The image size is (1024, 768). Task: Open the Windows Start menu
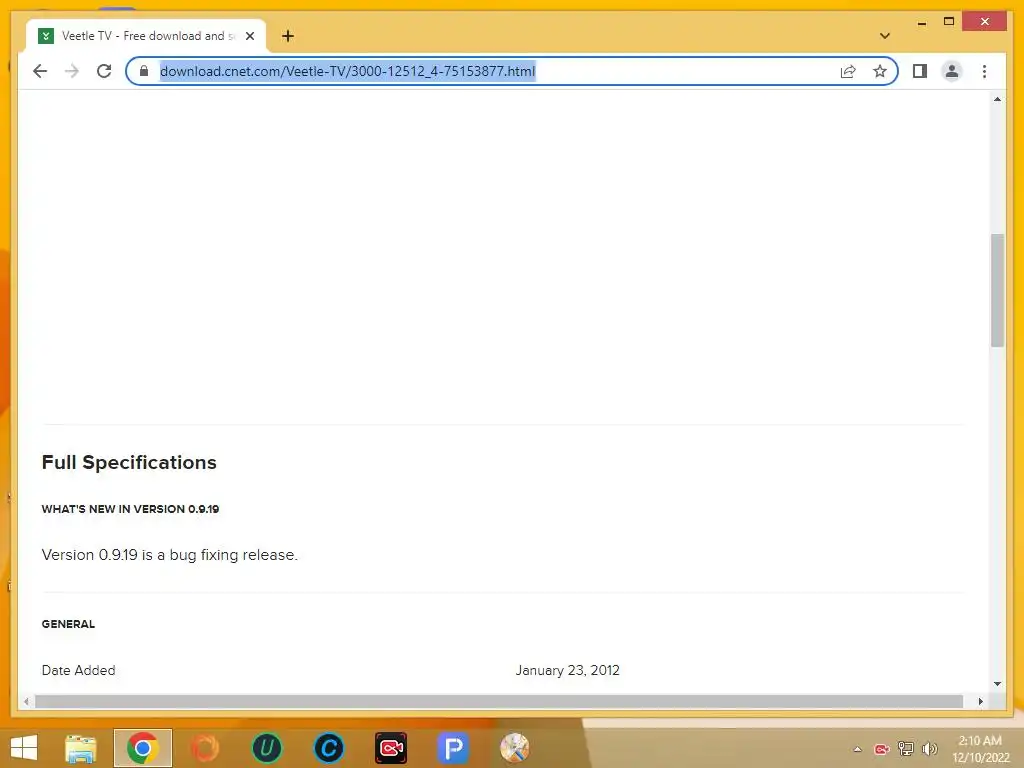(24, 748)
